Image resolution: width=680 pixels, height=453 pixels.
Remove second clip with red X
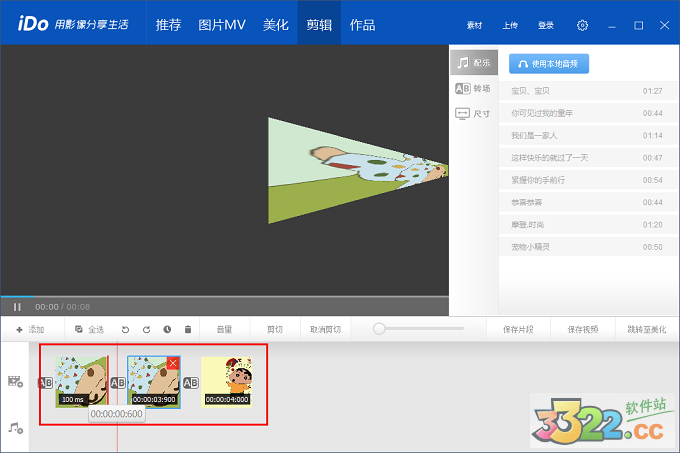point(173,363)
